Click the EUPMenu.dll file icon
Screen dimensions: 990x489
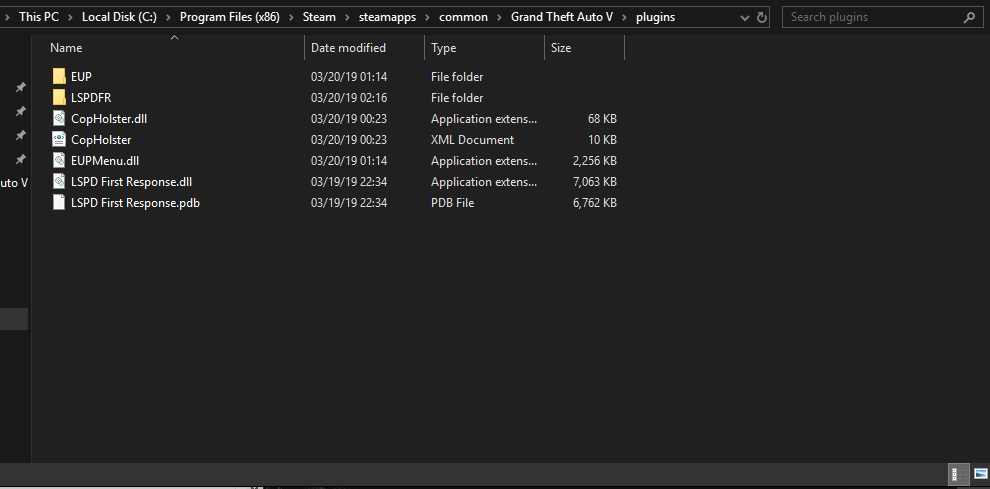59,161
